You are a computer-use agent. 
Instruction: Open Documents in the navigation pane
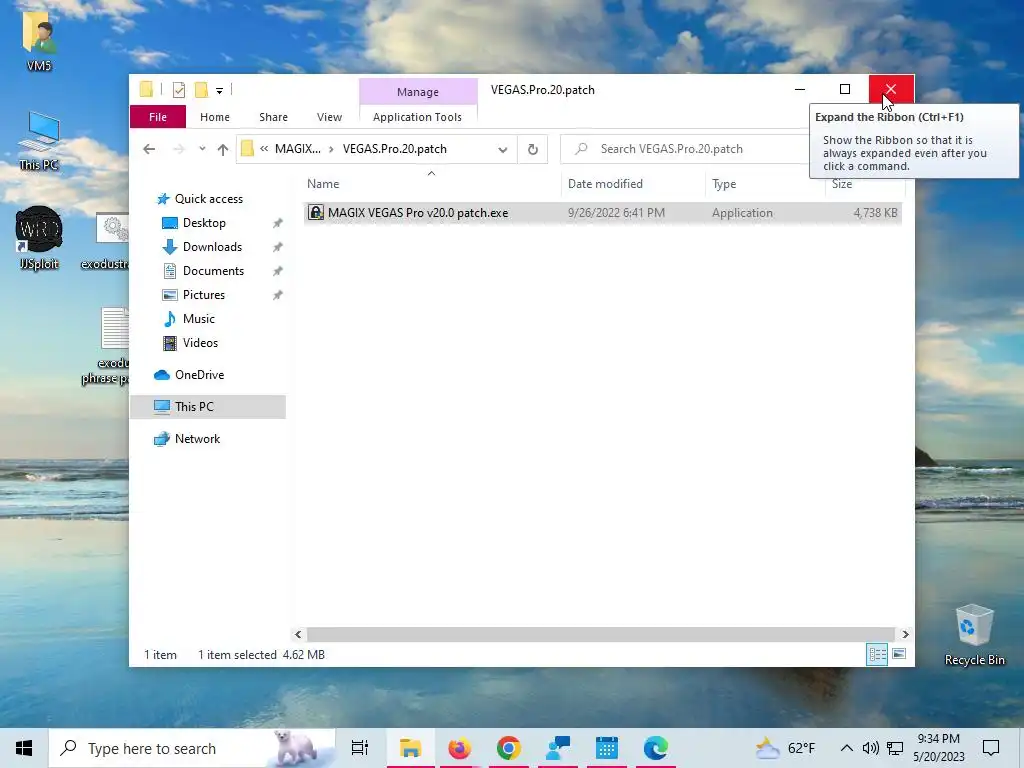tap(213, 271)
